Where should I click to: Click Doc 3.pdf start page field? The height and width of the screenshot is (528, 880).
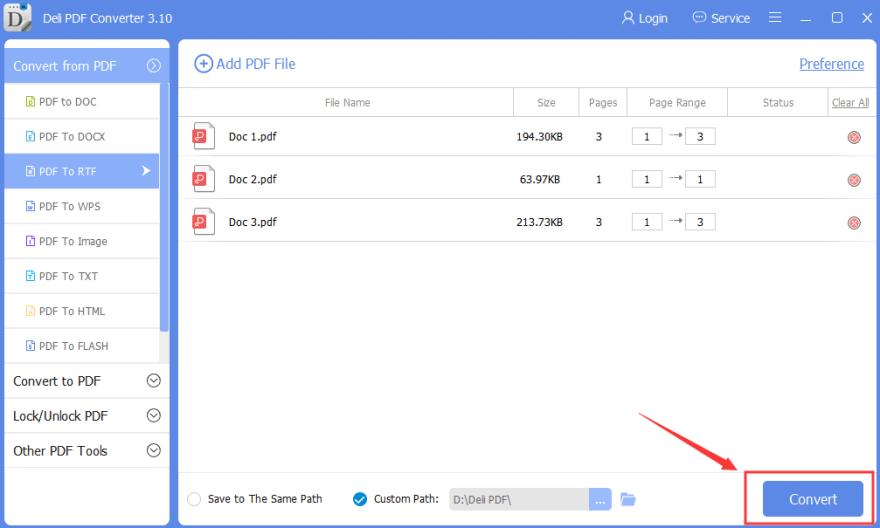point(647,222)
